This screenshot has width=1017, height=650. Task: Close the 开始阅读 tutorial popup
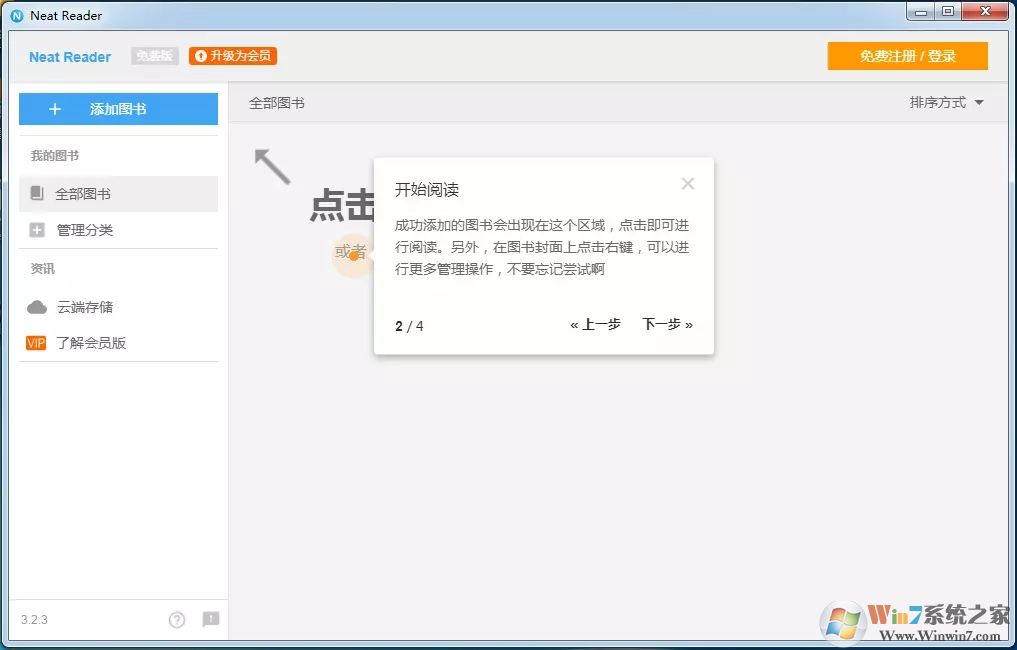coord(687,184)
